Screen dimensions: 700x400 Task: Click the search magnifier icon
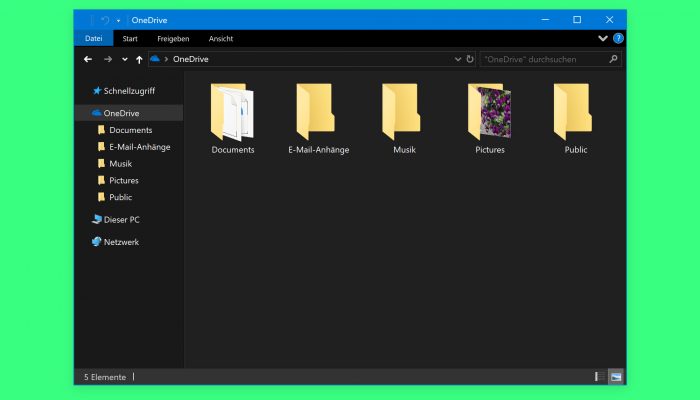click(x=613, y=59)
